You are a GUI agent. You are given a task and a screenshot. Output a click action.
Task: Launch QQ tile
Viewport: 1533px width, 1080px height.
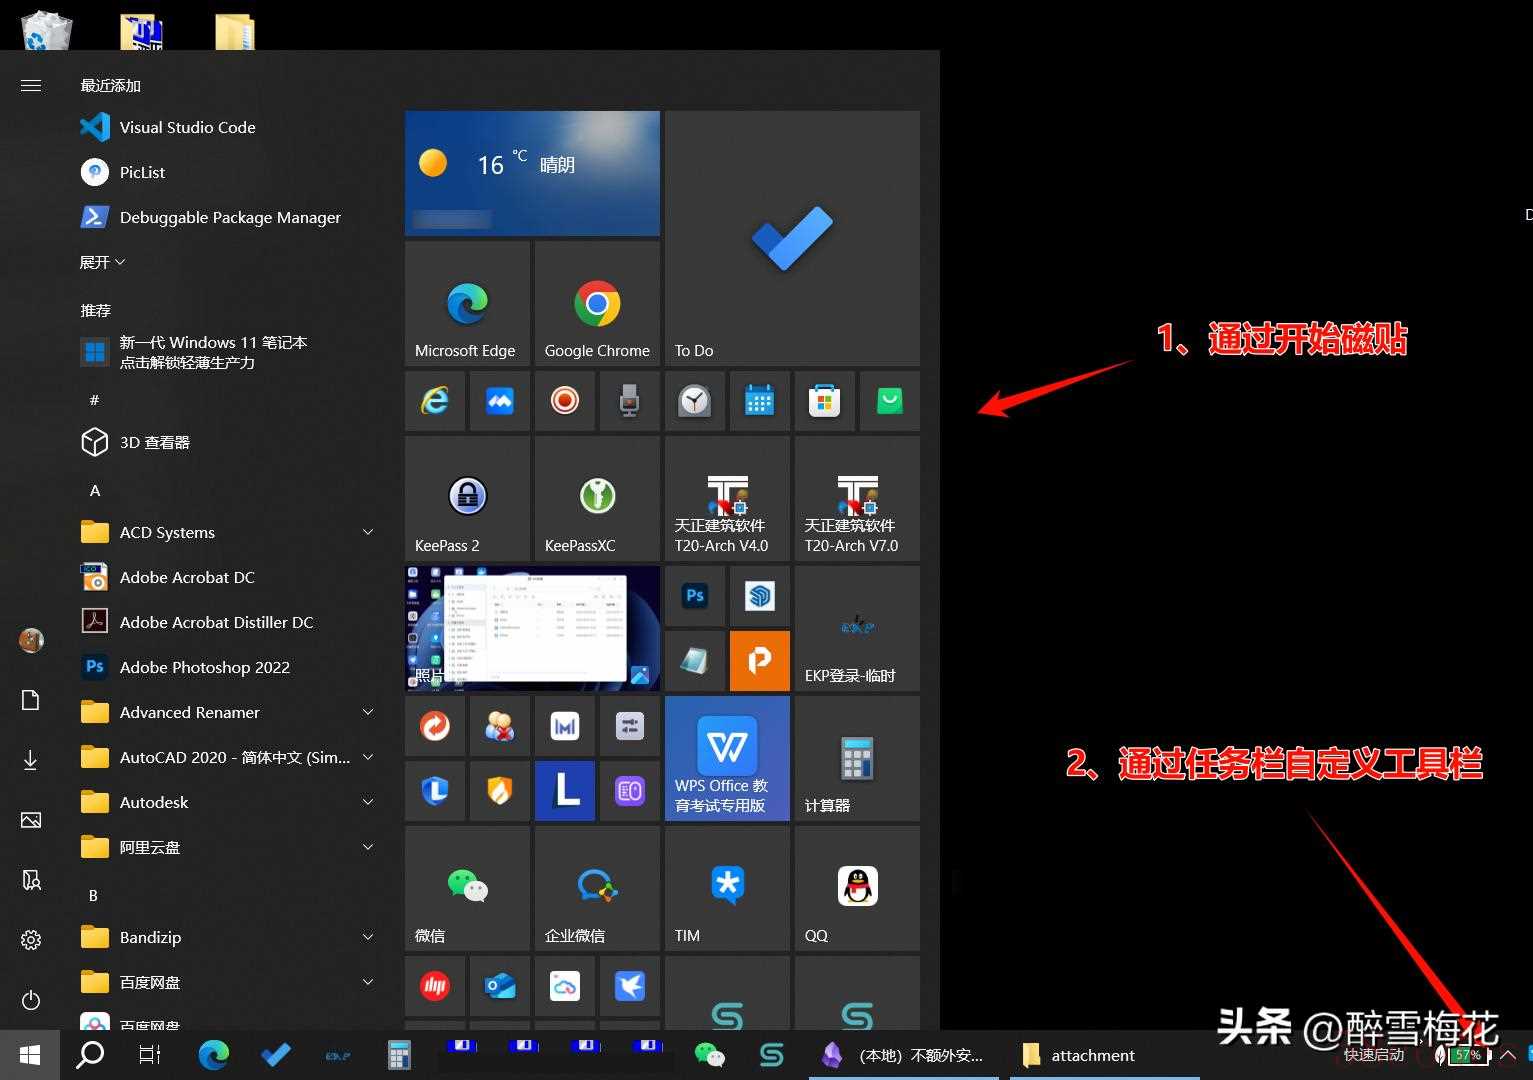(x=857, y=888)
